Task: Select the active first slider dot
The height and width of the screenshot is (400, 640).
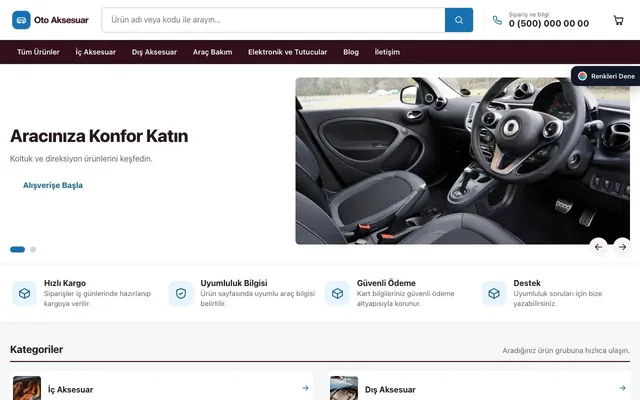Action: click(x=18, y=249)
